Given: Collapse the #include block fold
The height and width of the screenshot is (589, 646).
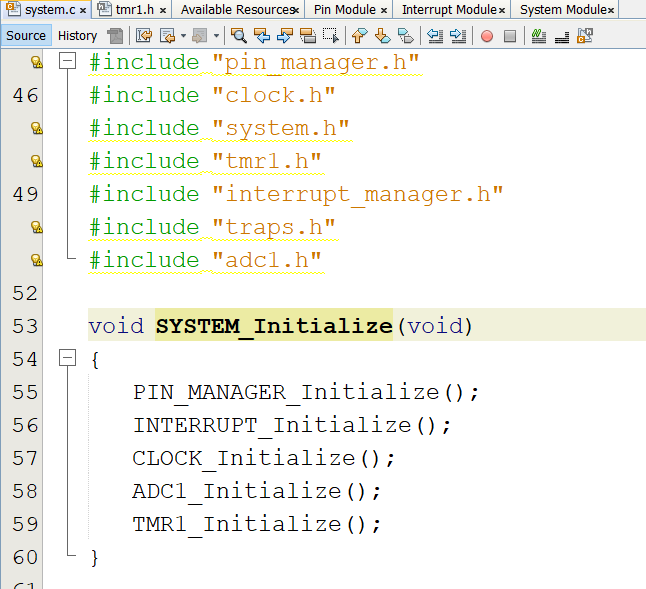Looking at the screenshot, I should (68, 61).
